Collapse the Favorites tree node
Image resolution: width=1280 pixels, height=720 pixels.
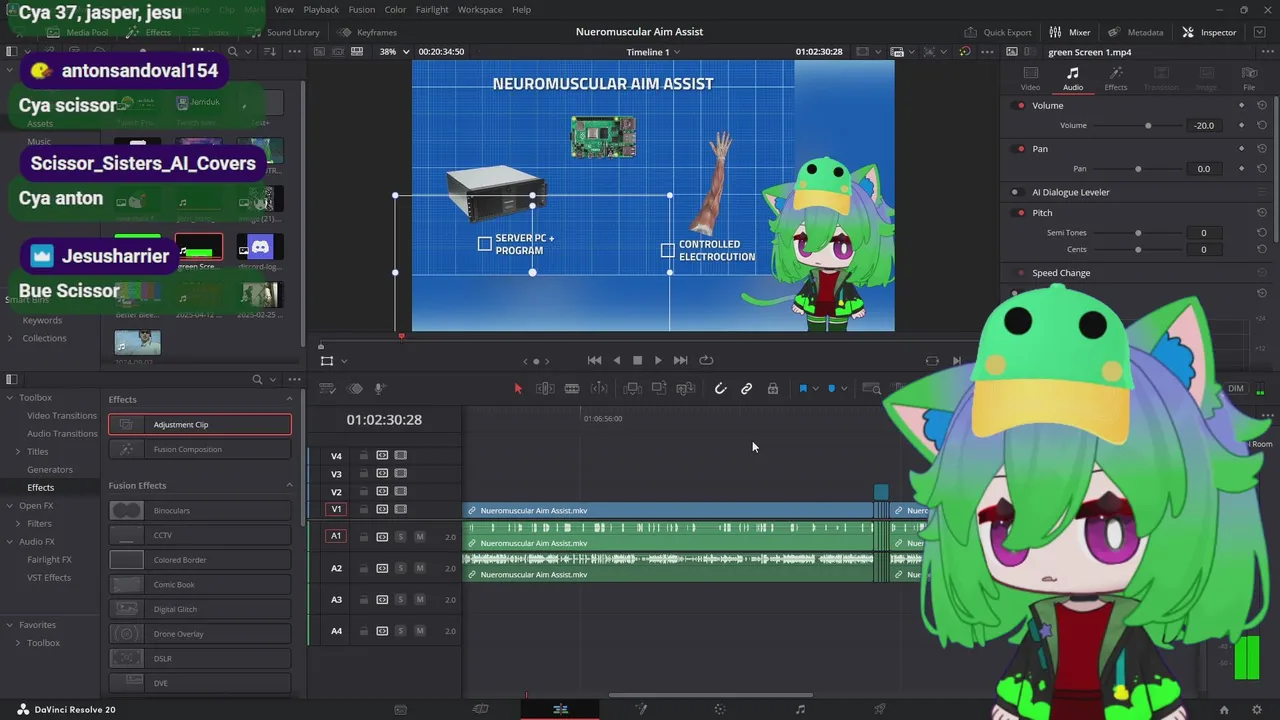[x=10, y=625]
